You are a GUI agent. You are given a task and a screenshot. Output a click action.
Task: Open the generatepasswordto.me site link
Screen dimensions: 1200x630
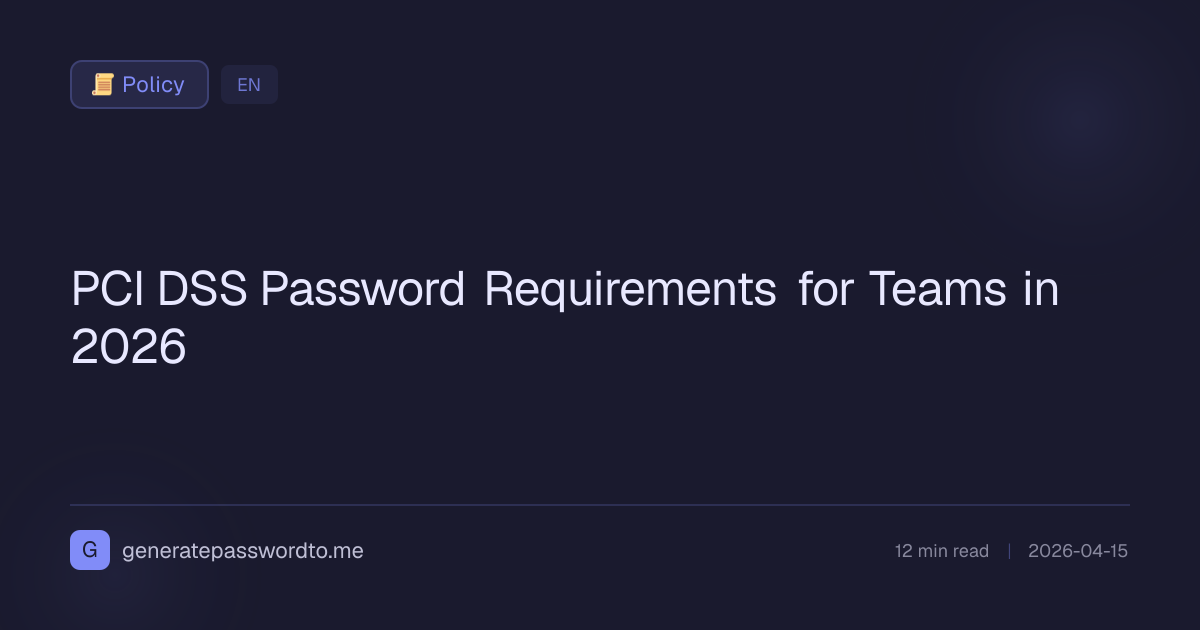[x=242, y=551]
